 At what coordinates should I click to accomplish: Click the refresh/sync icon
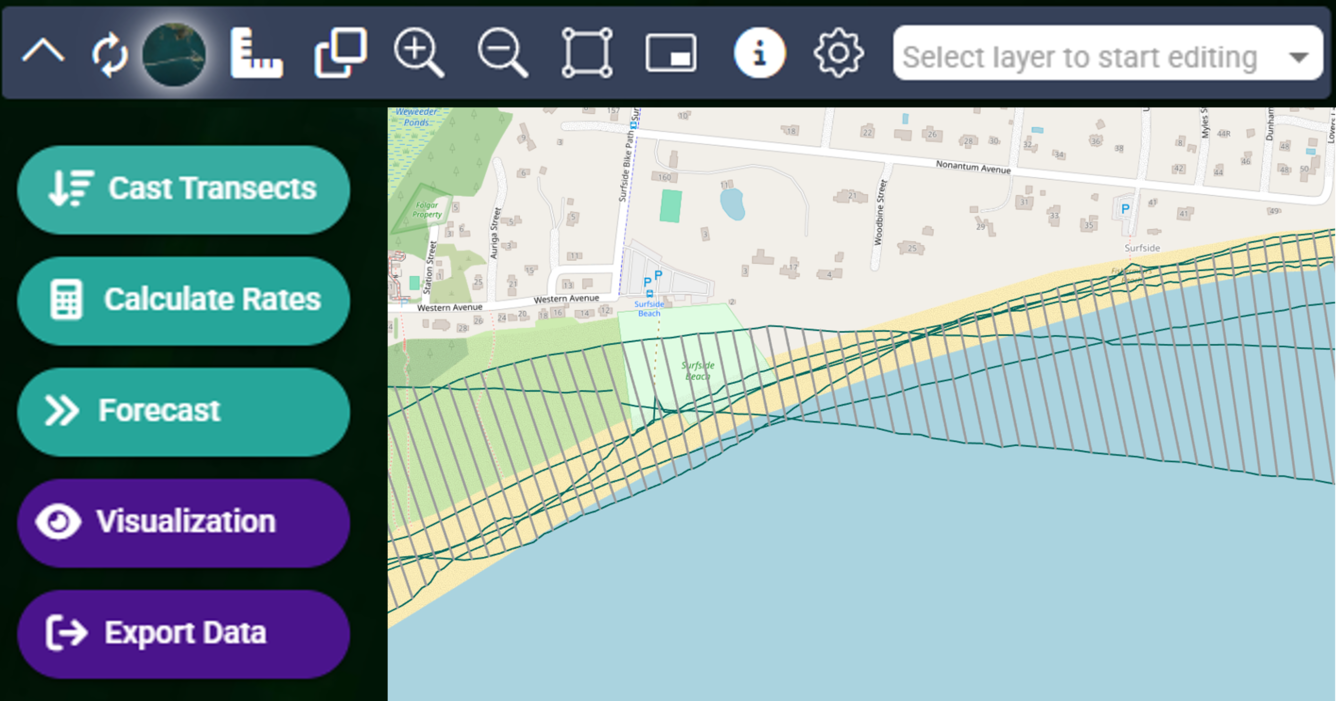109,53
